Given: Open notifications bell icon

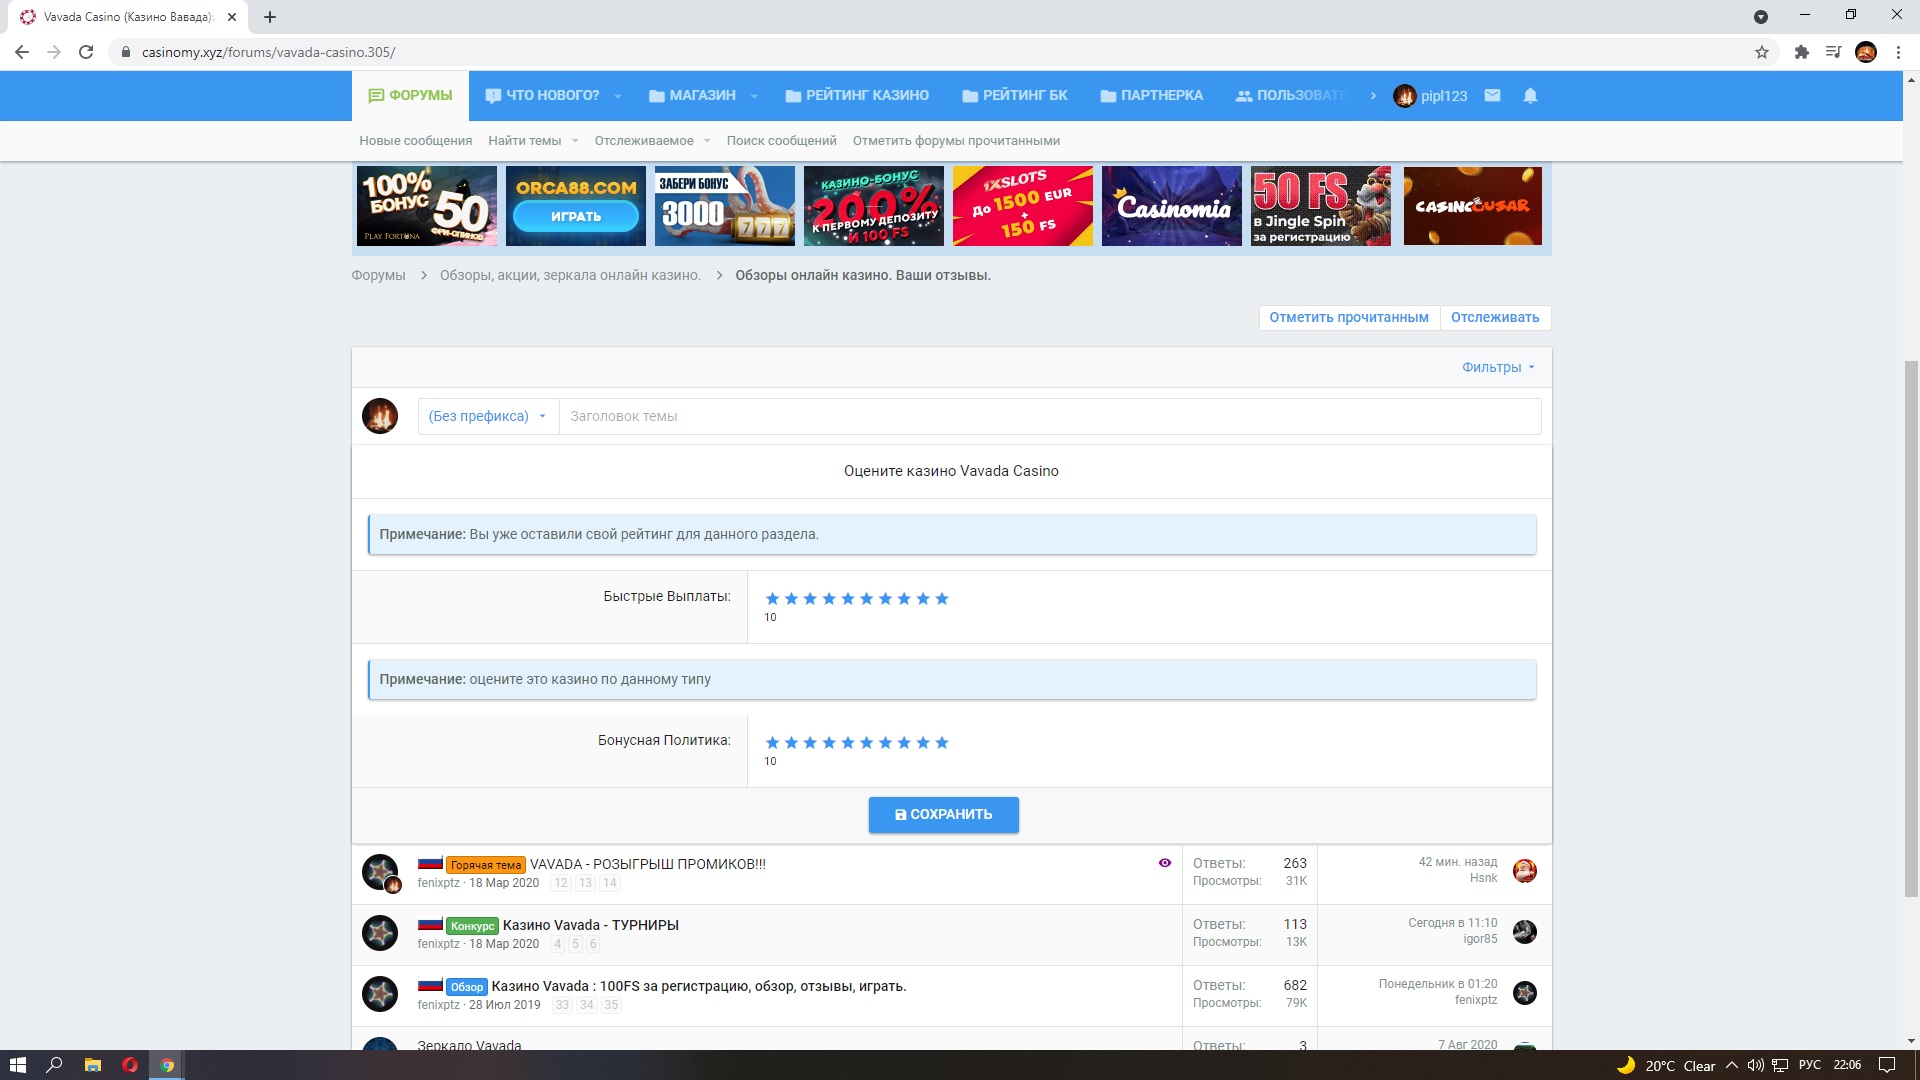Looking at the screenshot, I should [1530, 96].
